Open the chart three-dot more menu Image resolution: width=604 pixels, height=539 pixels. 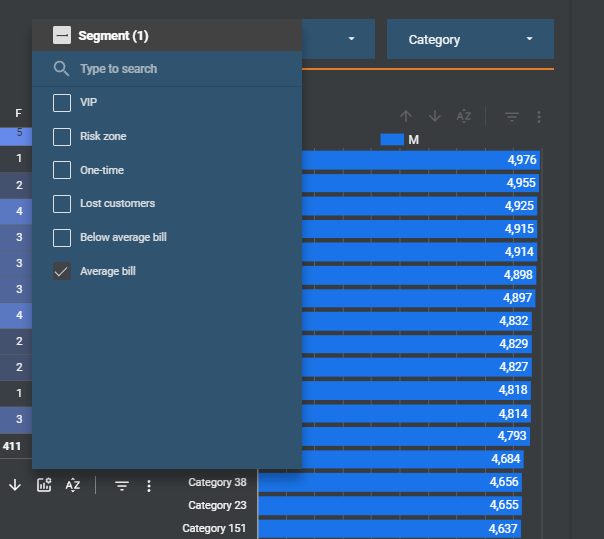point(539,117)
